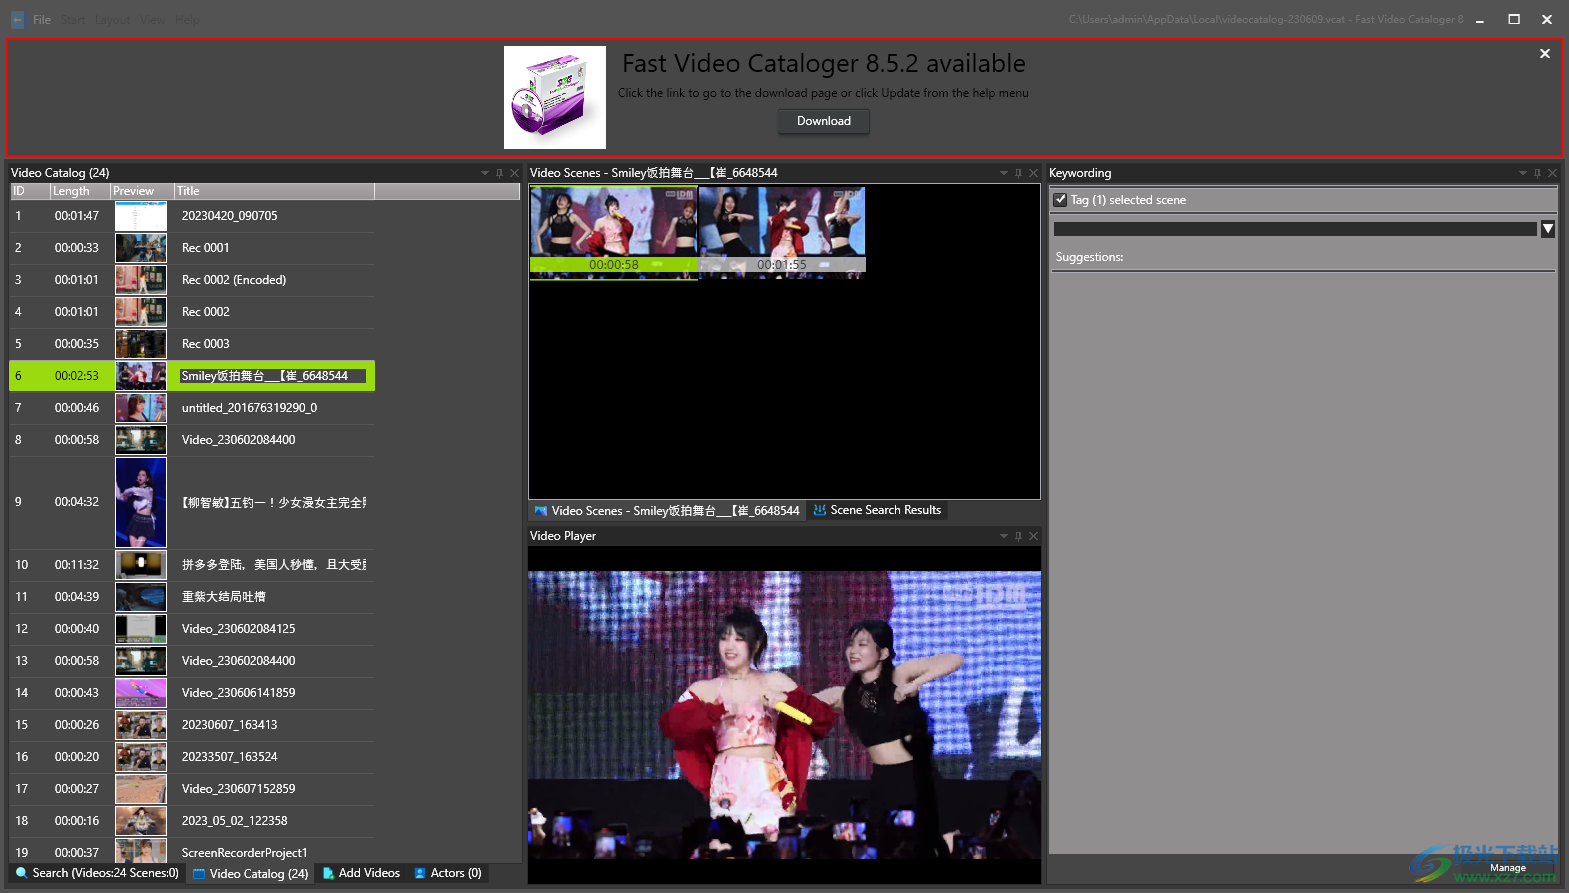Select the scene thumbnail at 00:01:55
Viewport: 1569px width, 893px height.
pyautogui.click(x=782, y=231)
